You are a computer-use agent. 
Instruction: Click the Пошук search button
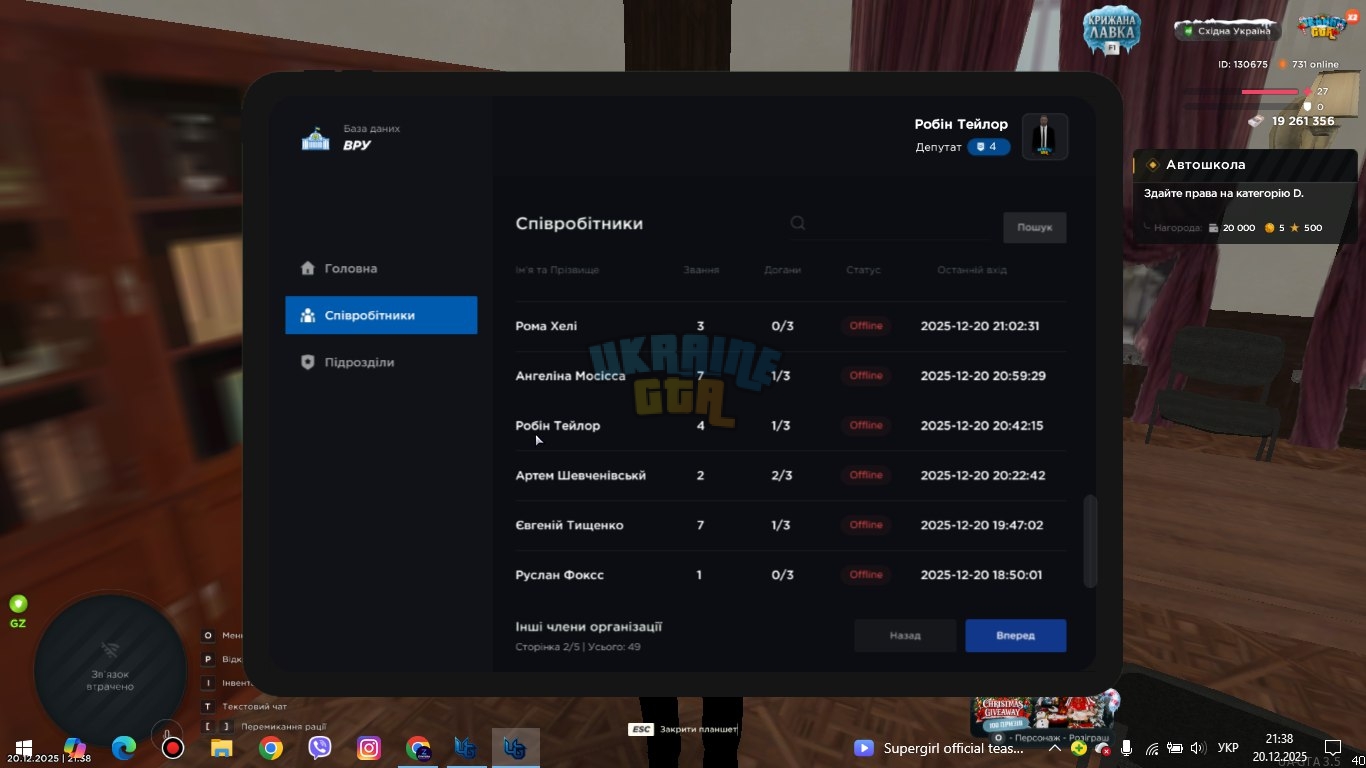[x=1035, y=227]
